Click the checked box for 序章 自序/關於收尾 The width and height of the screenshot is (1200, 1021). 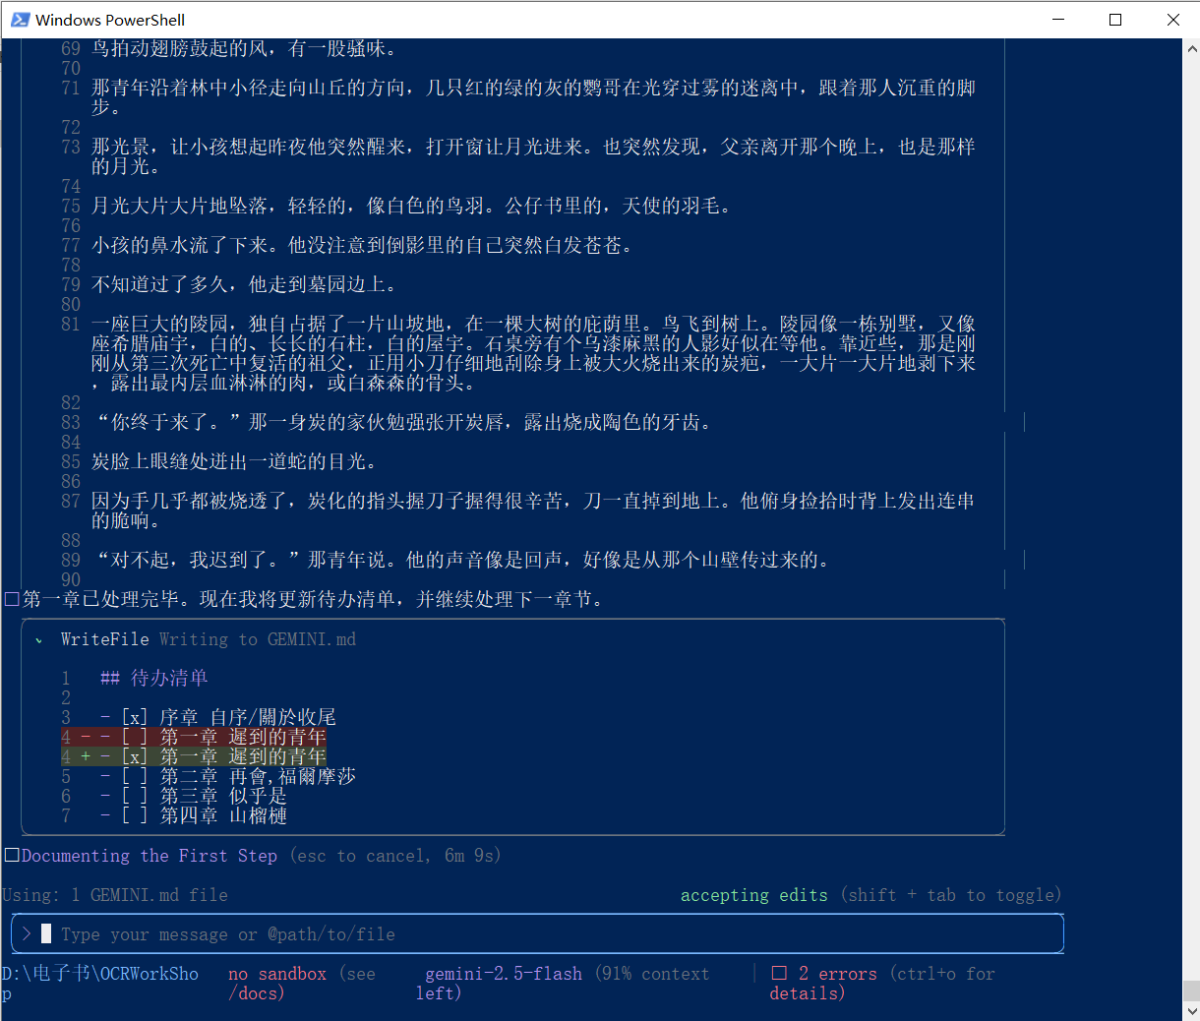(134, 717)
